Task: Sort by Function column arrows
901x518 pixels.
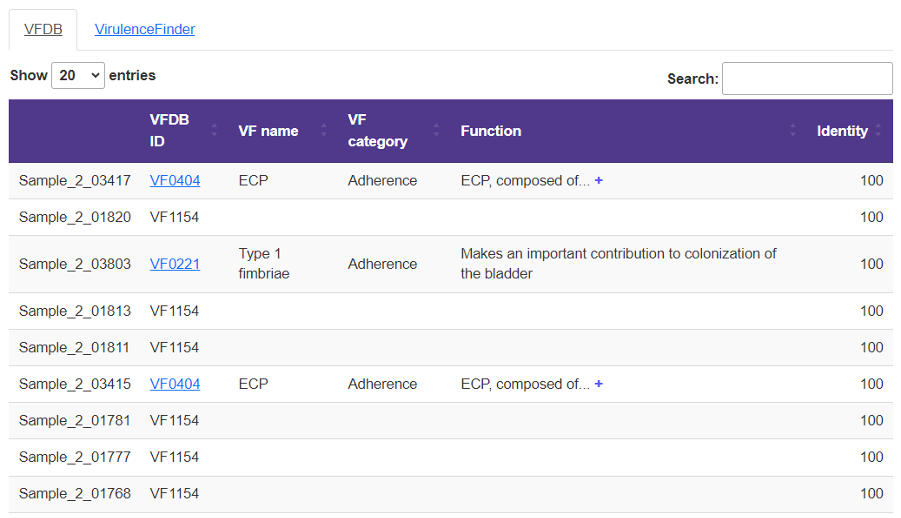Action: point(793,131)
